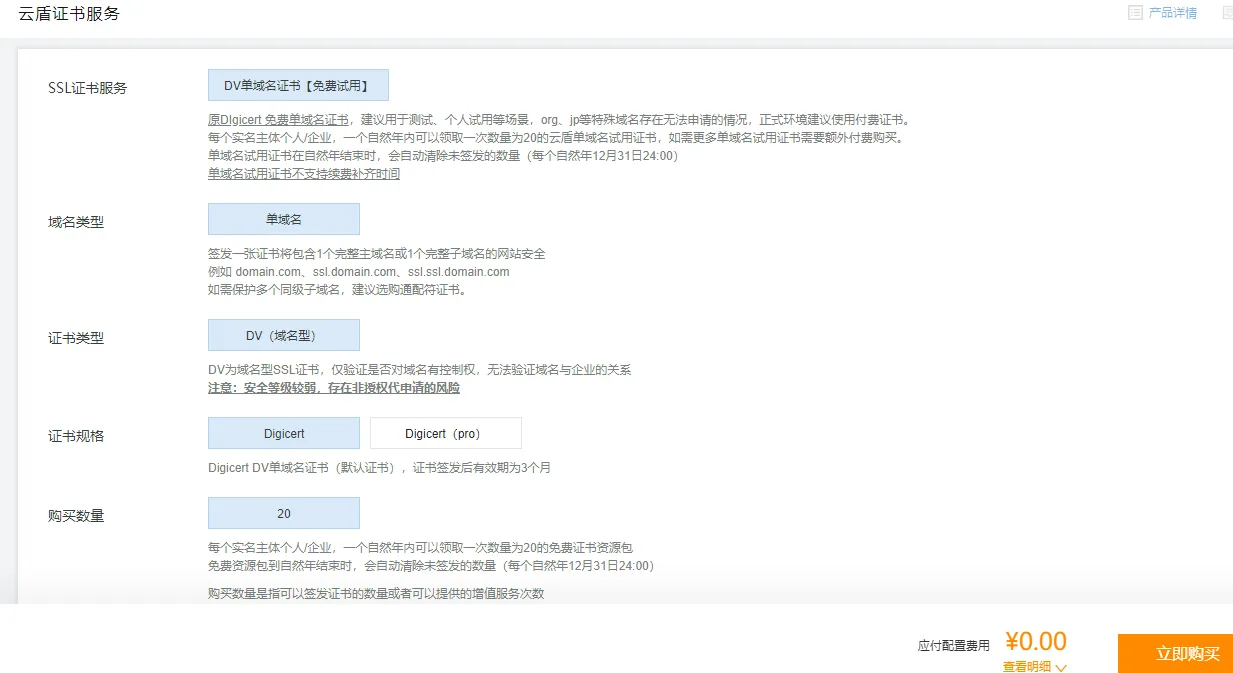Select the DV（域名型）certificate type

click(283, 334)
